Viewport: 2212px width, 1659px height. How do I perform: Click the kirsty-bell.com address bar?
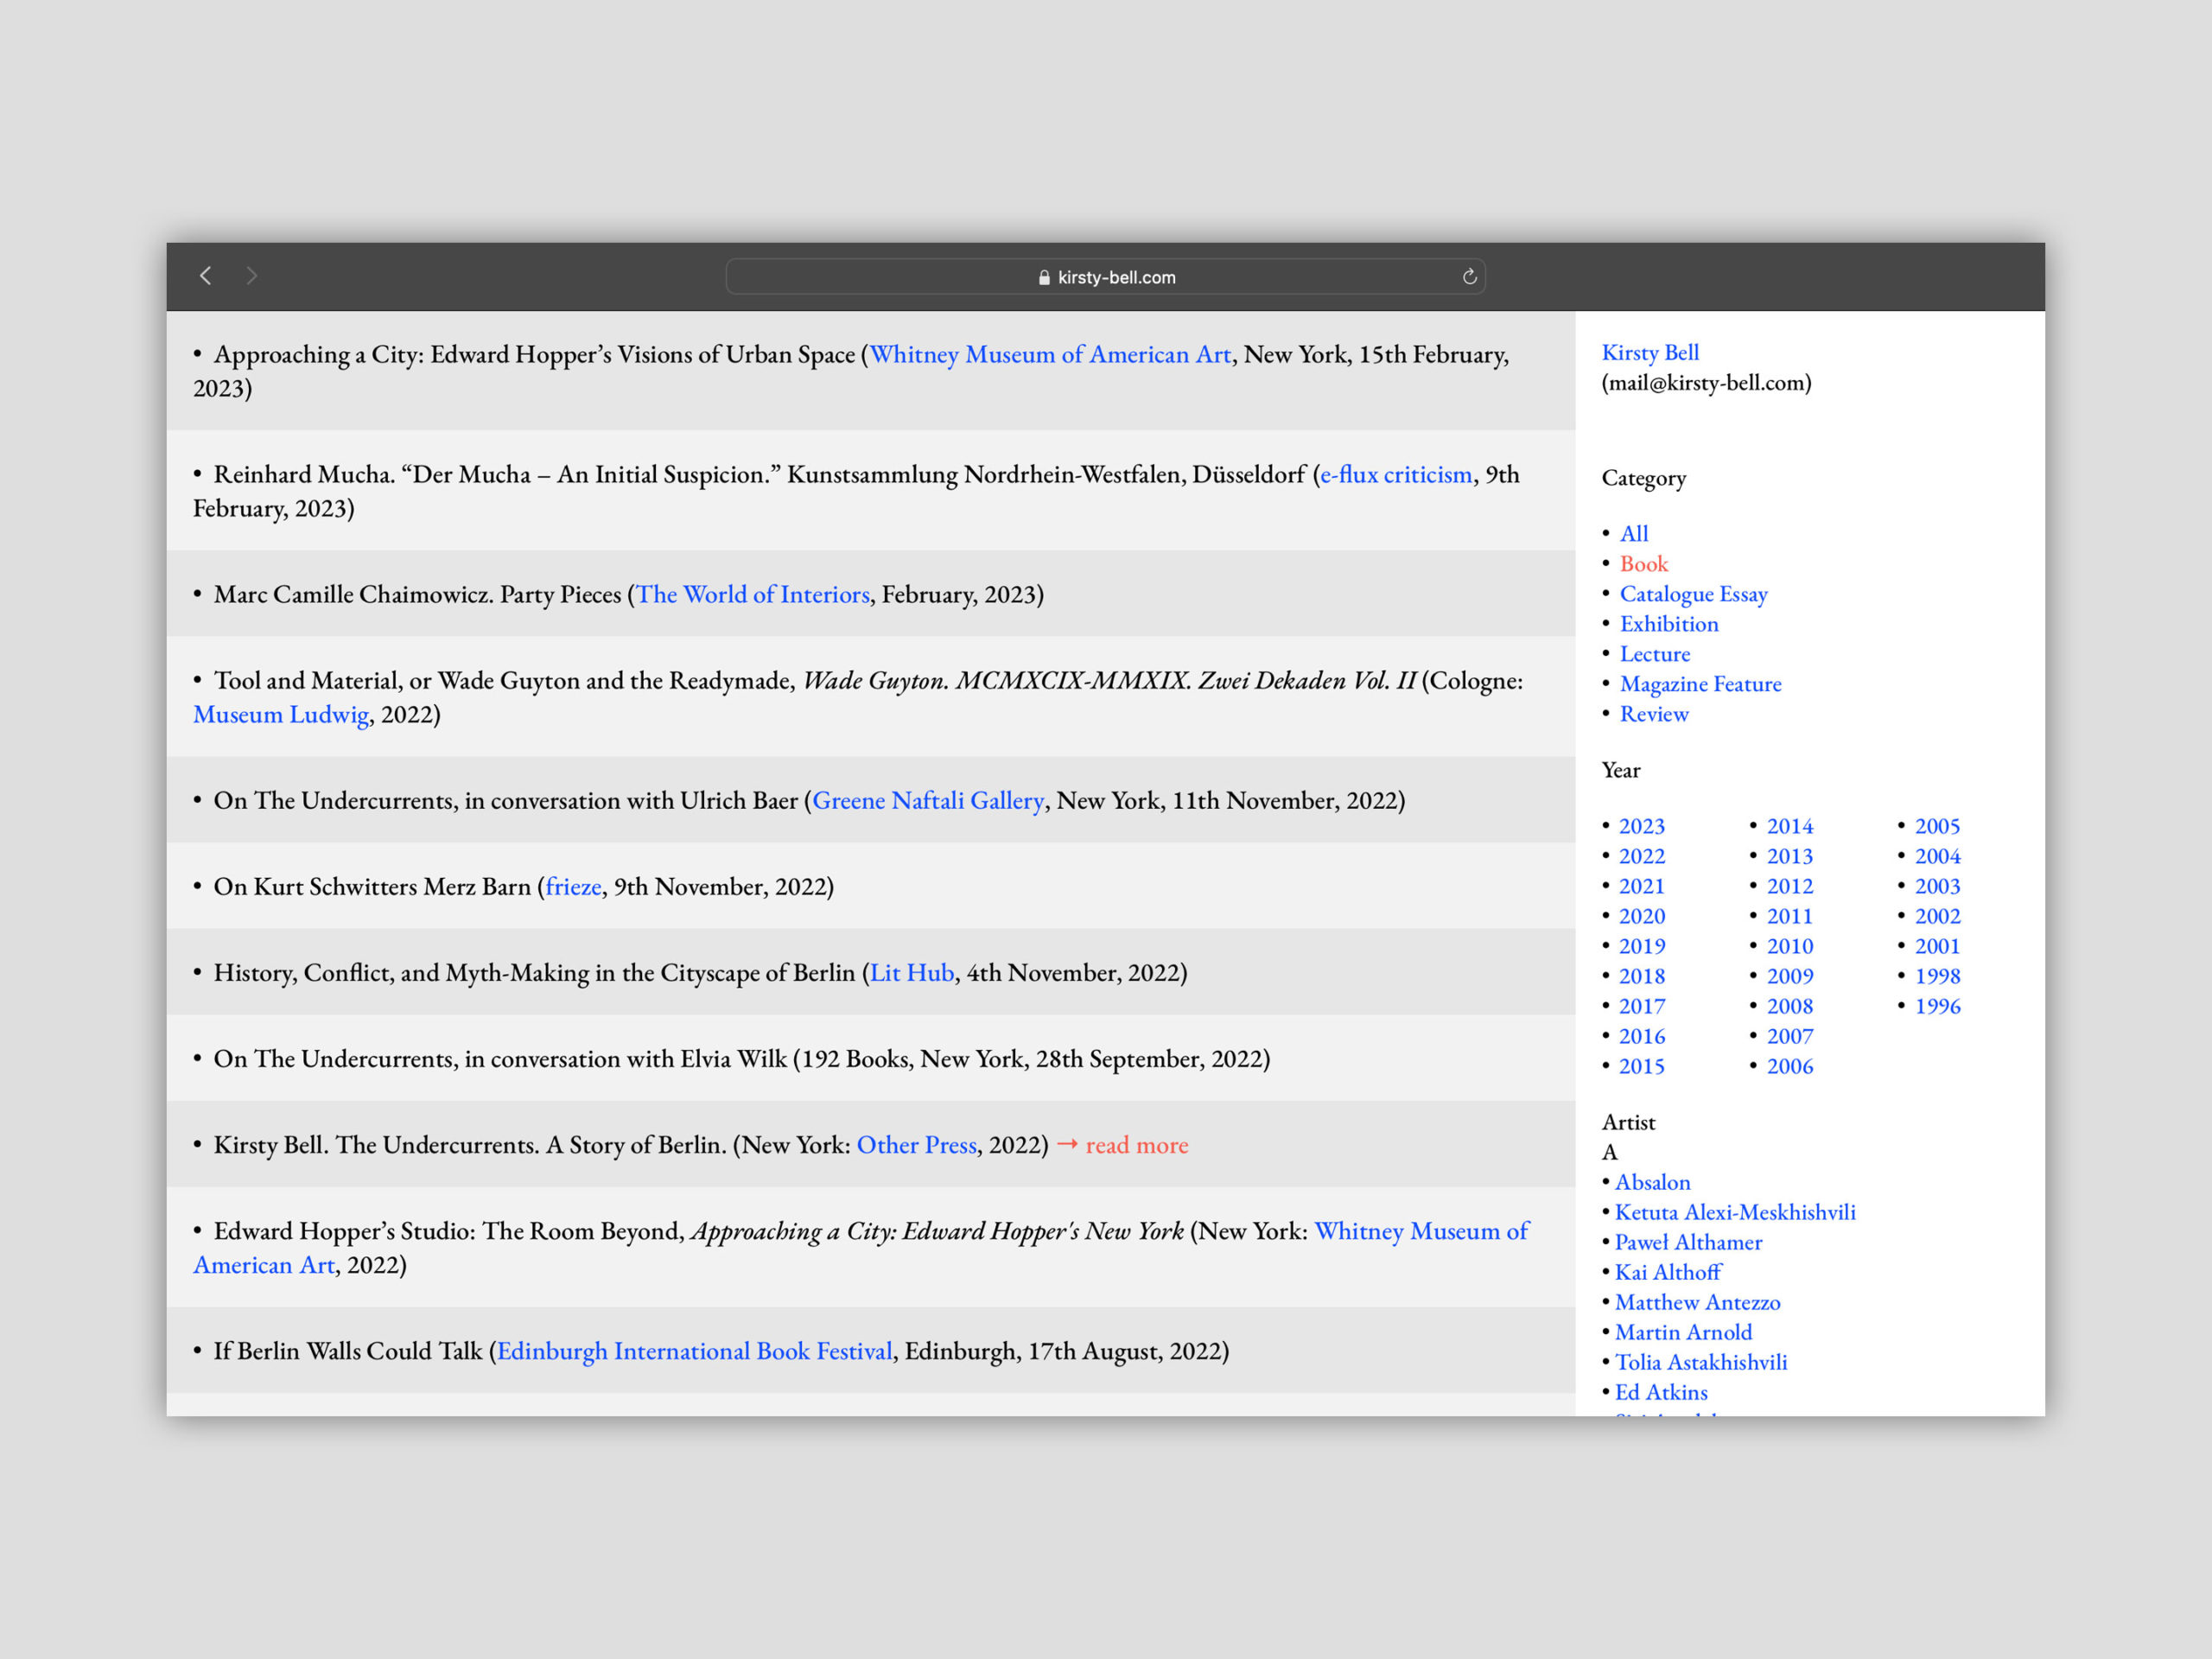click(x=1105, y=277)
